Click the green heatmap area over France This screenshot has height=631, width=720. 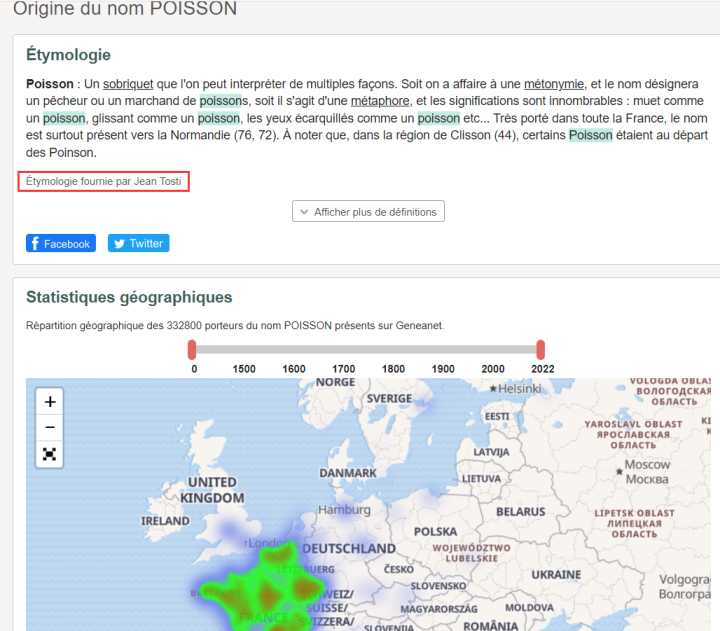click(266, 592)
